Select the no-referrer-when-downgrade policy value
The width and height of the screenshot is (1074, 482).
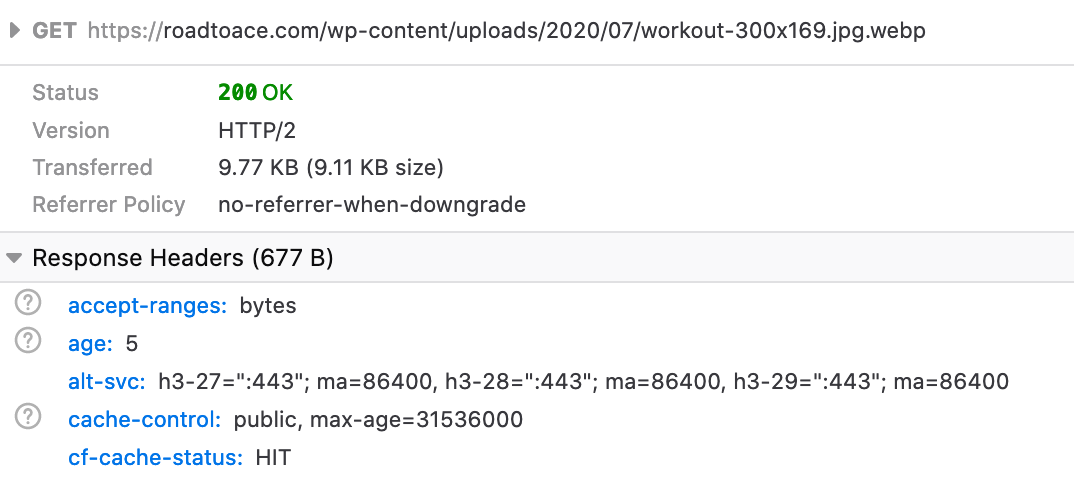pos(372,205)
